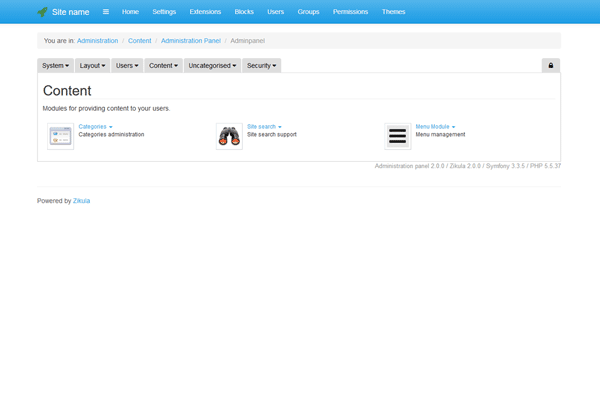Select the Content admin category tab
Image resolution: width=600 pixels, height=400 pixels.
pos(163,65)
